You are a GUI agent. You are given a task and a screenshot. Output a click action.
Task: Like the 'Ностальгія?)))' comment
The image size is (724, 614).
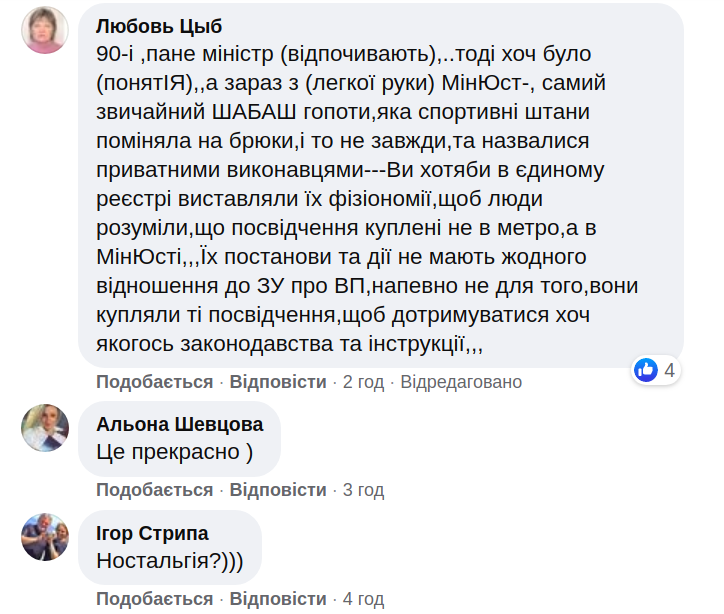pyautogui.click(x=154, y=599)
